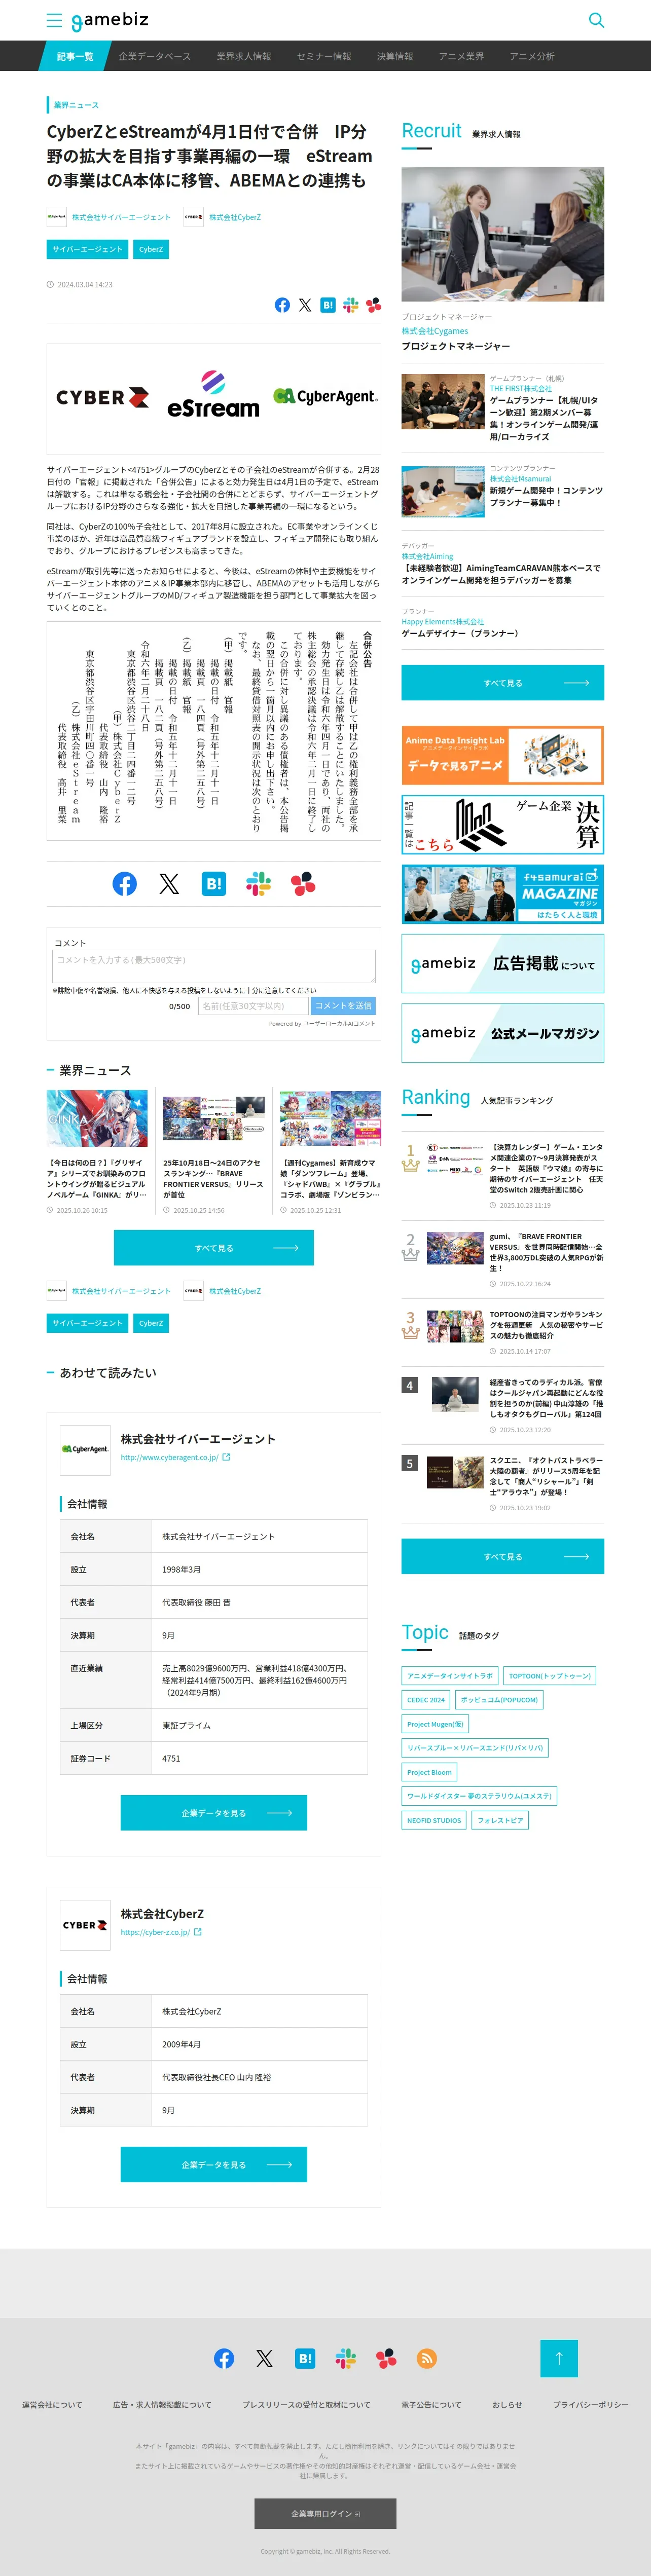Open 決算情報 menu item
Image resolution: width=651 pixels, height=2576 pixels.
point(395,56)
